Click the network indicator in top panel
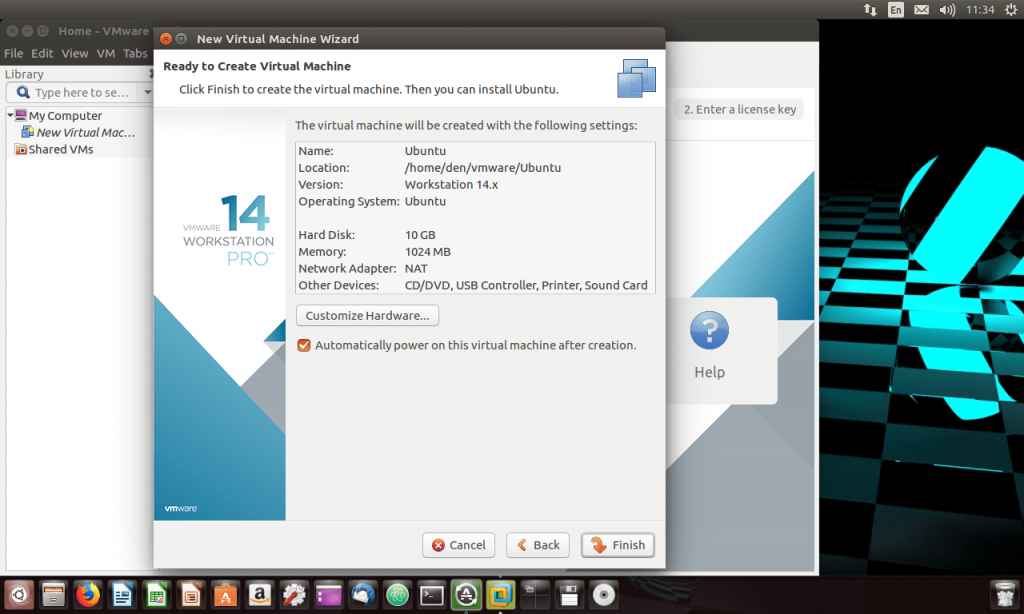The image size is (1024, 614). 870,10
